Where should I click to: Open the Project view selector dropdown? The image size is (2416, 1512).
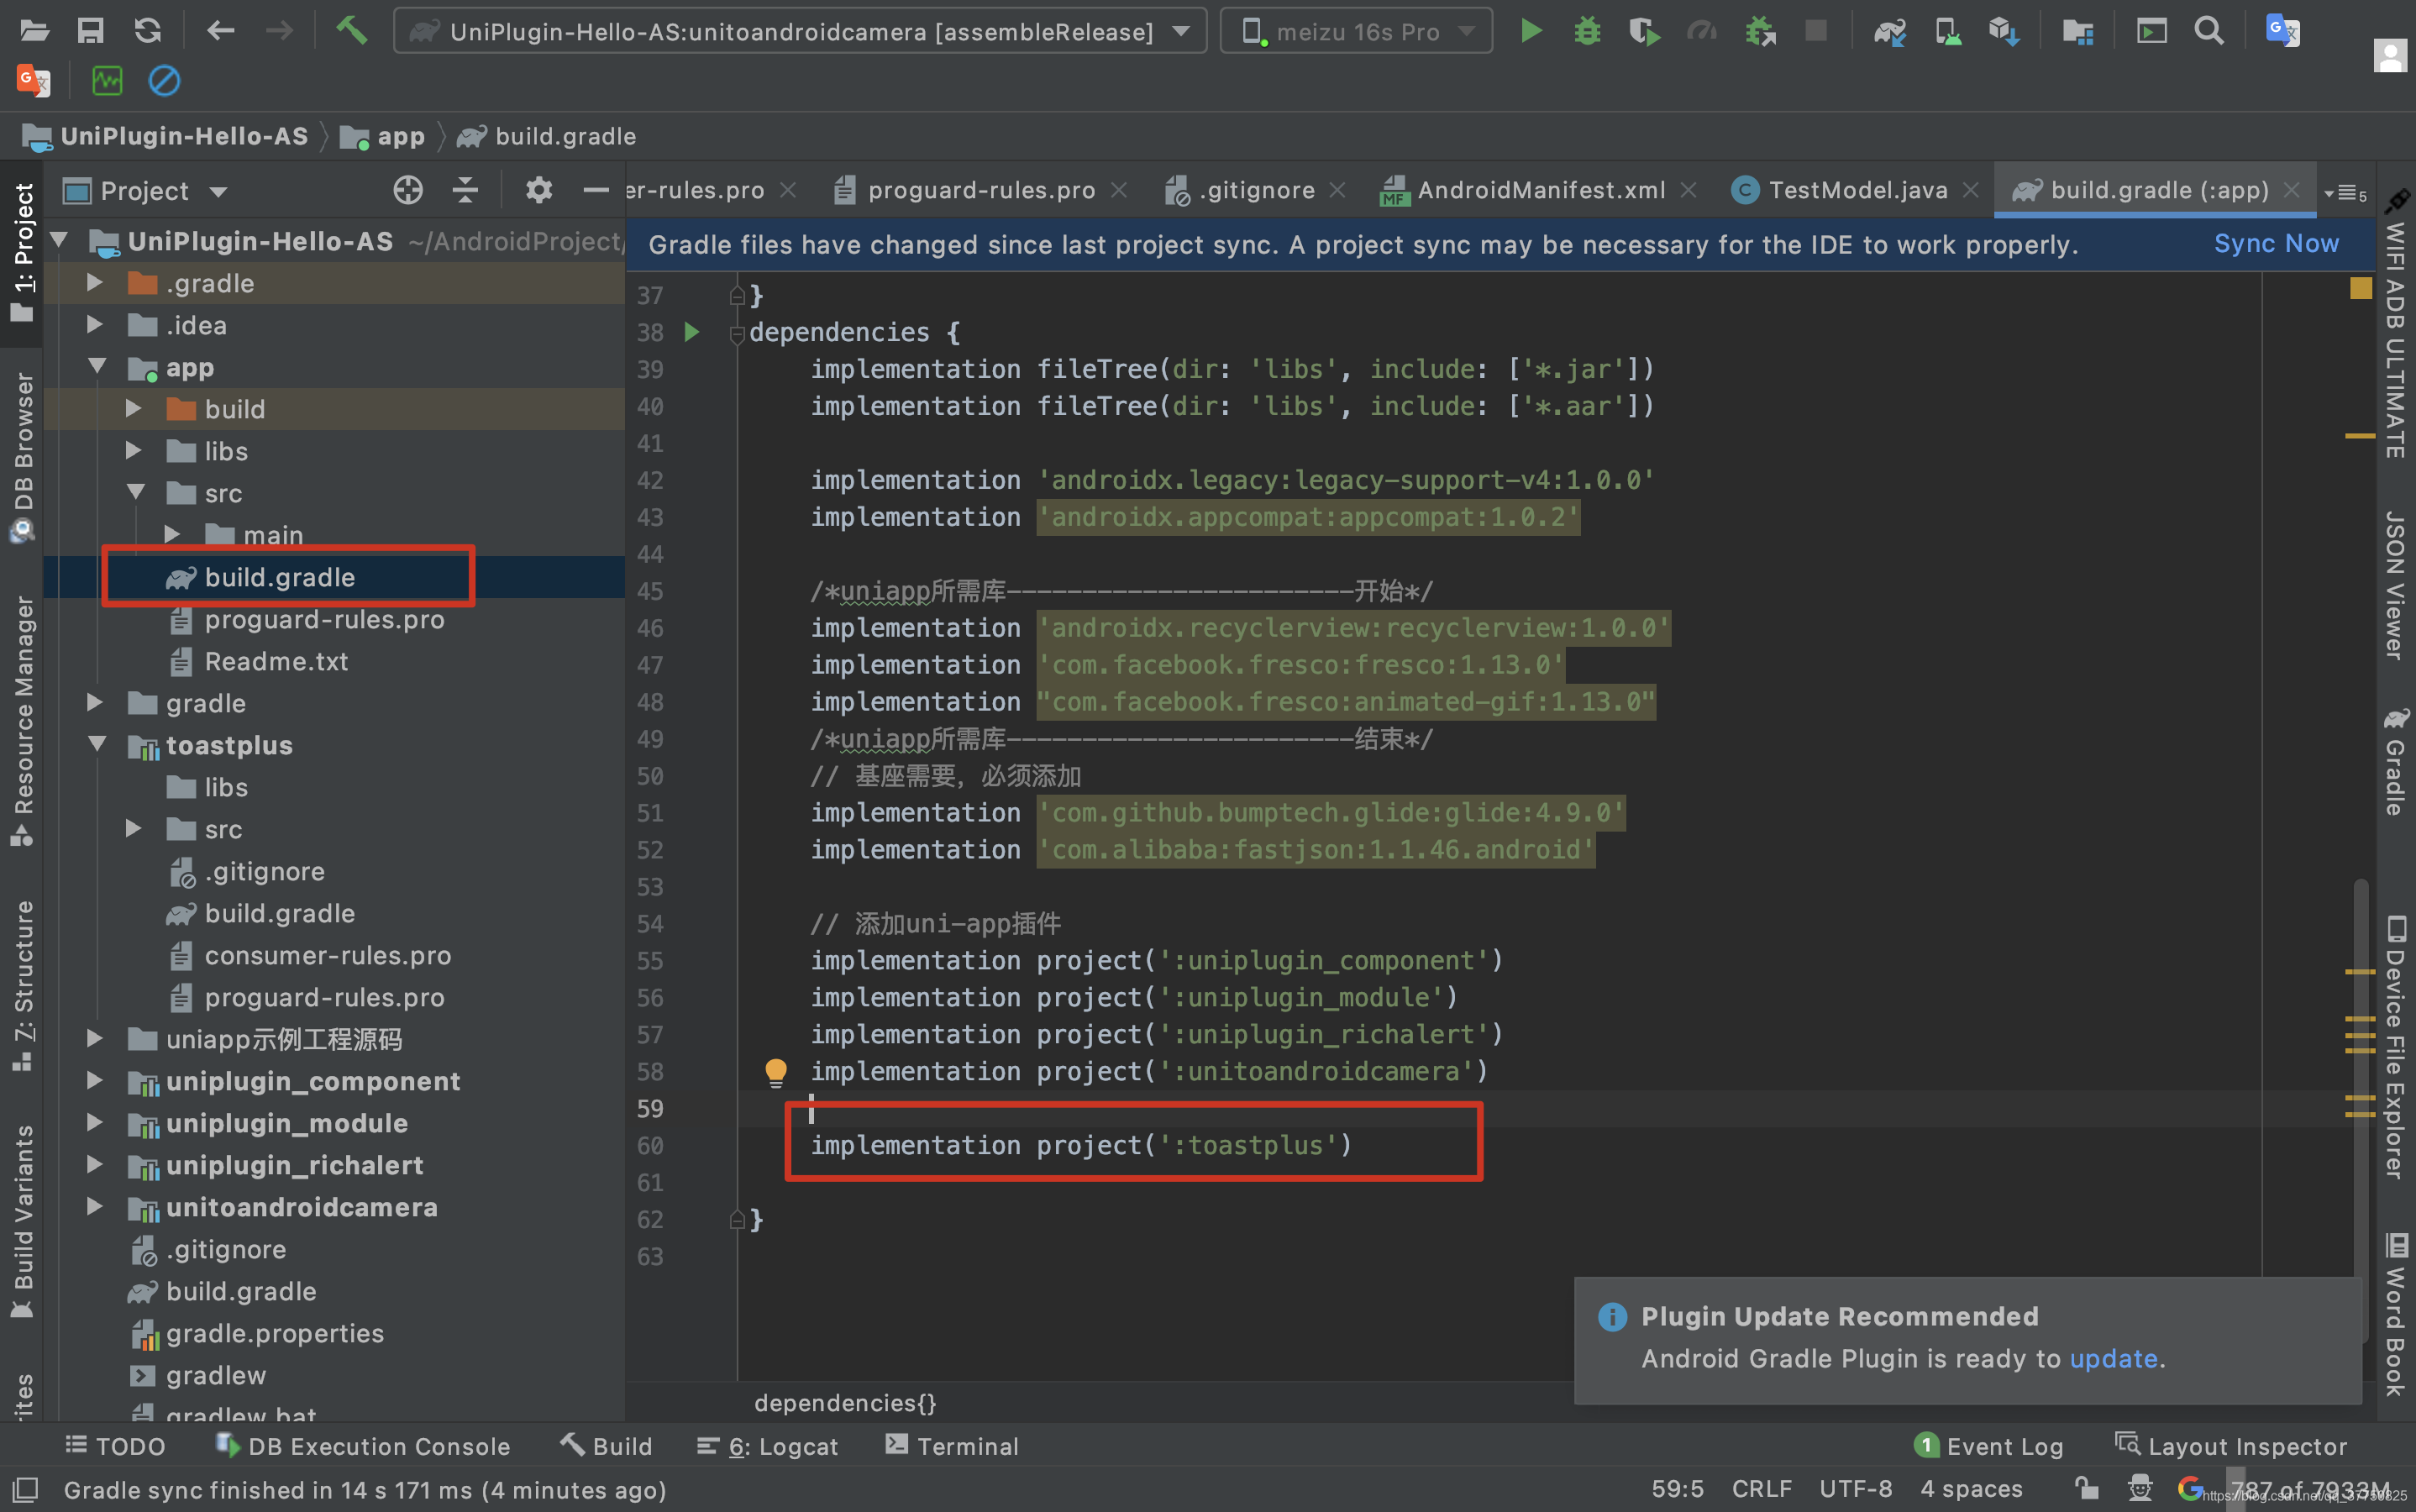click(146, 190)
